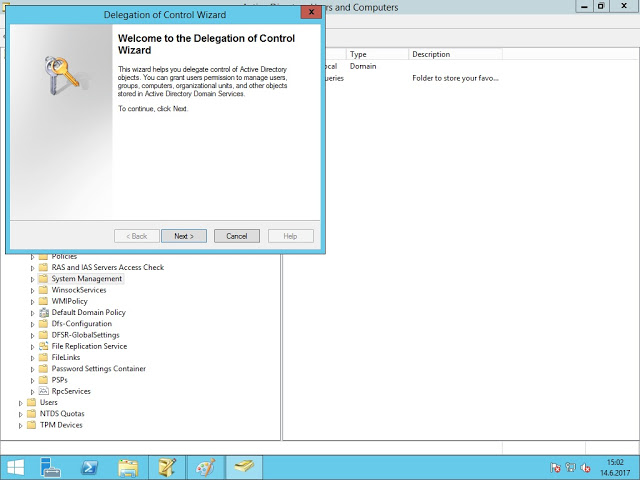This screenshot has height=480, width=640.
Task: Cancel the Delegation of Control Wizard
Action: [237, 236]
